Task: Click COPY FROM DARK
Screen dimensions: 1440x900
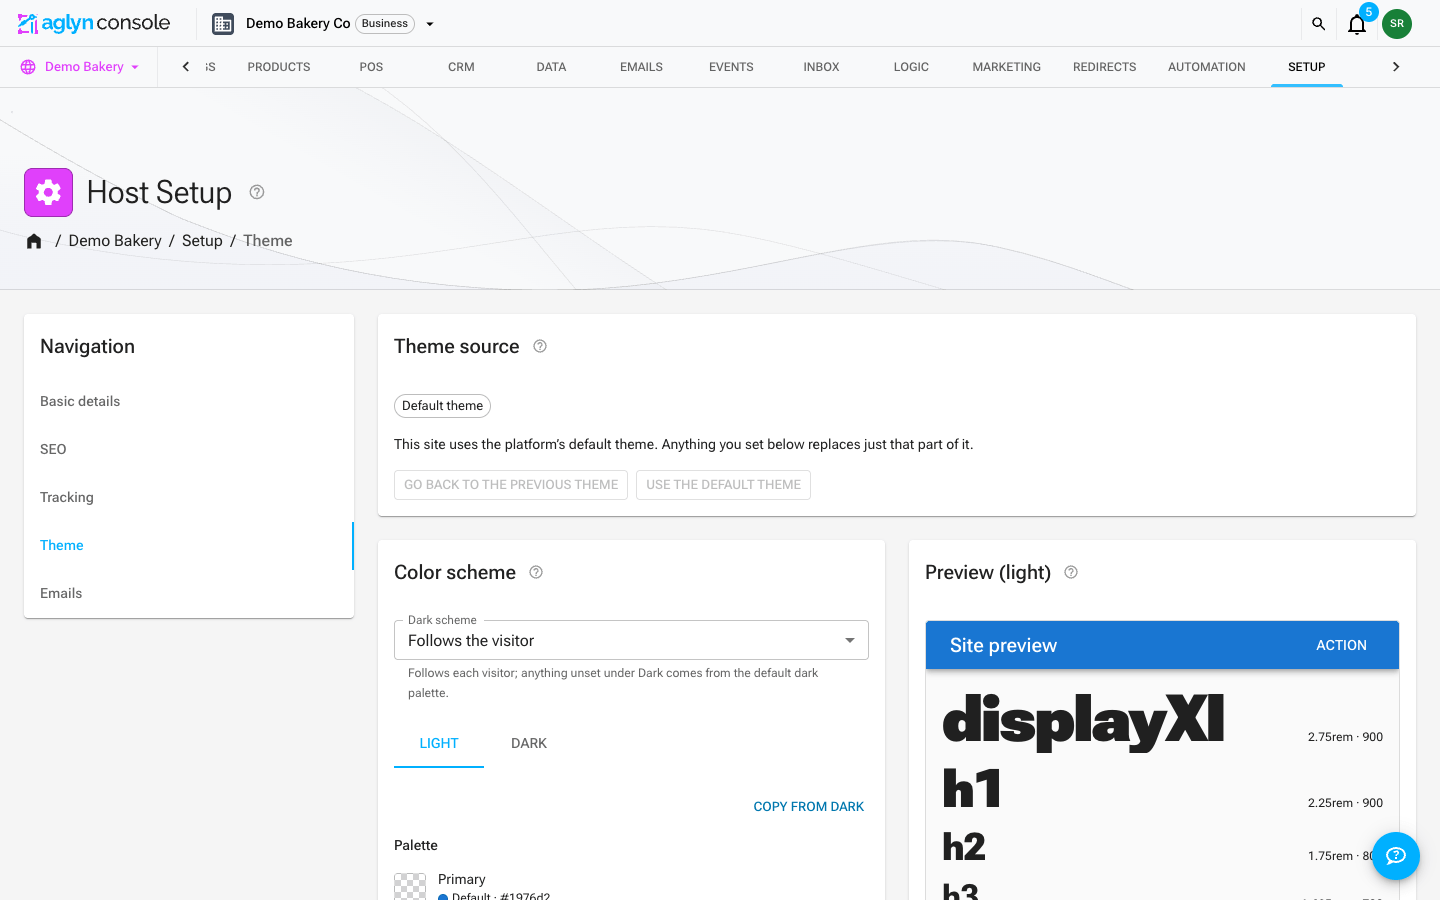Action: pyautogui.click(x=809, y=806)
